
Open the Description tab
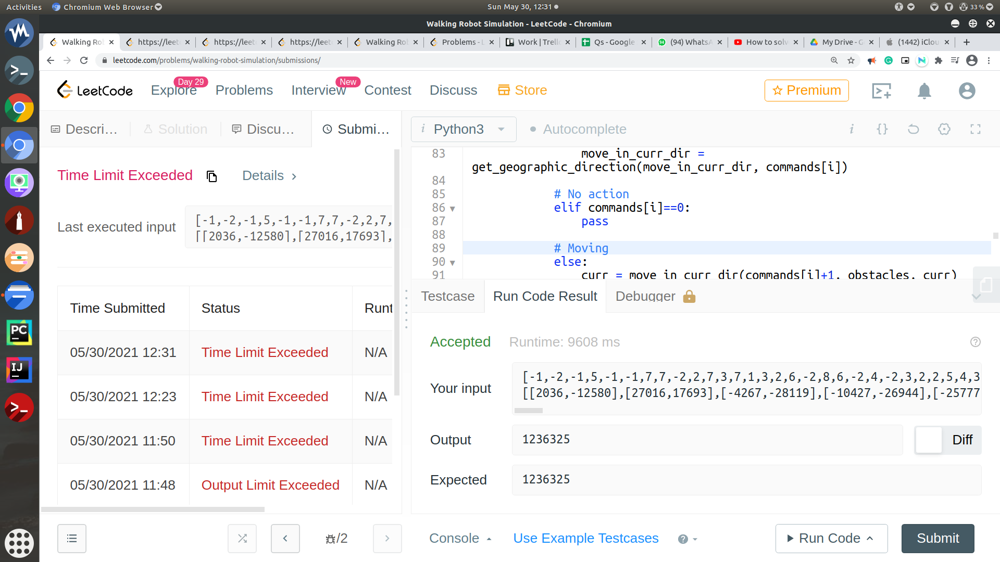(x=84, y=129)
